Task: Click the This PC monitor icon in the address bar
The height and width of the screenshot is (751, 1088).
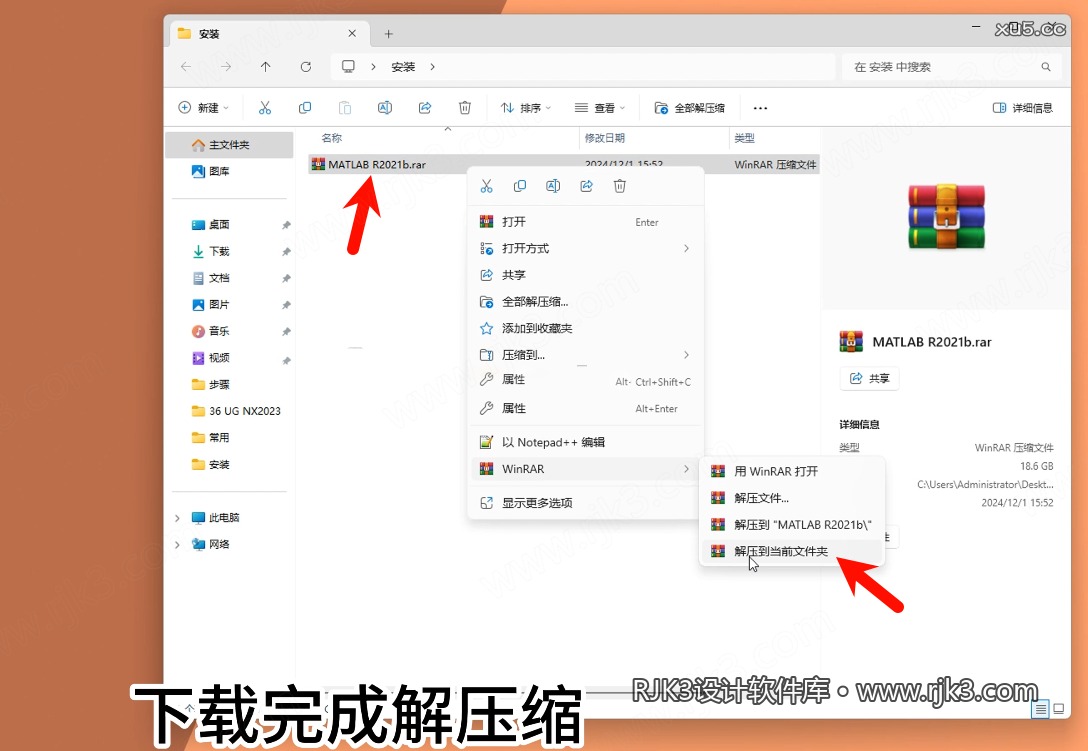Action: pyautogui.click(x=348, y=66)
